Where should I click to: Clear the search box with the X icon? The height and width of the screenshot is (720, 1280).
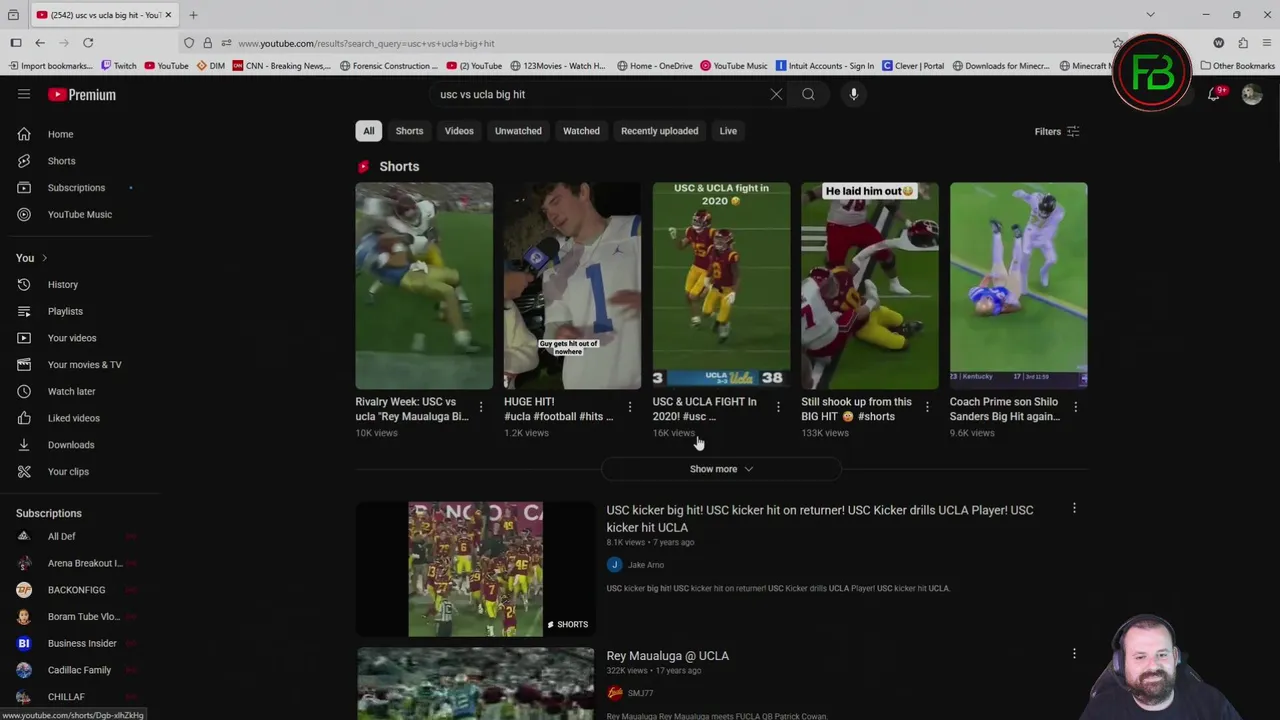[x=776, y=94]
